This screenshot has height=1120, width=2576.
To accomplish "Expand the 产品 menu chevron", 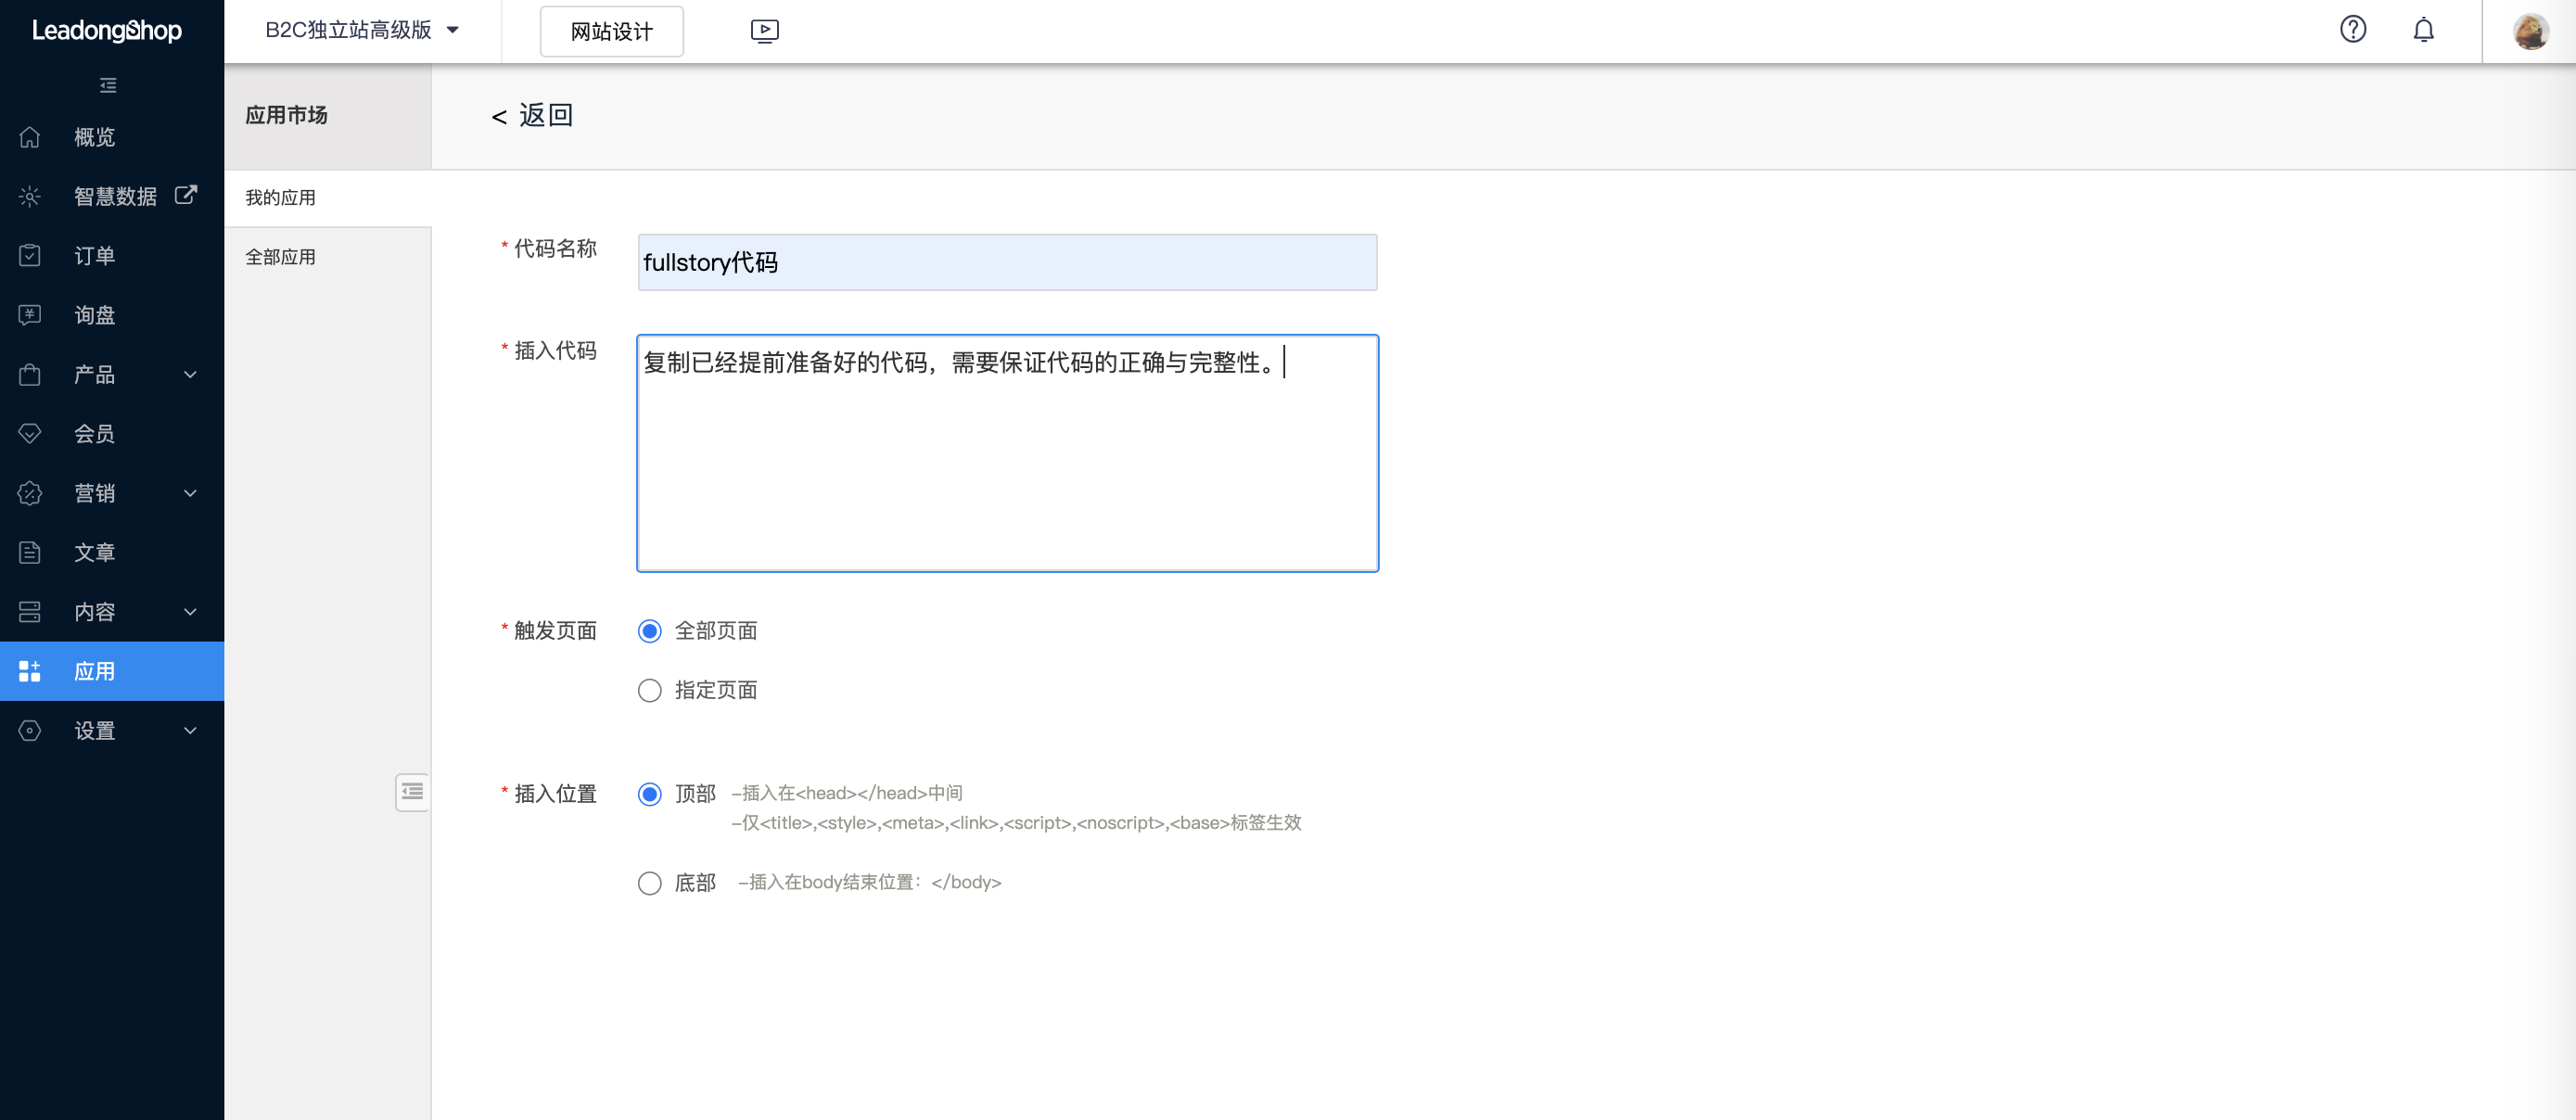I will (190, 374).
